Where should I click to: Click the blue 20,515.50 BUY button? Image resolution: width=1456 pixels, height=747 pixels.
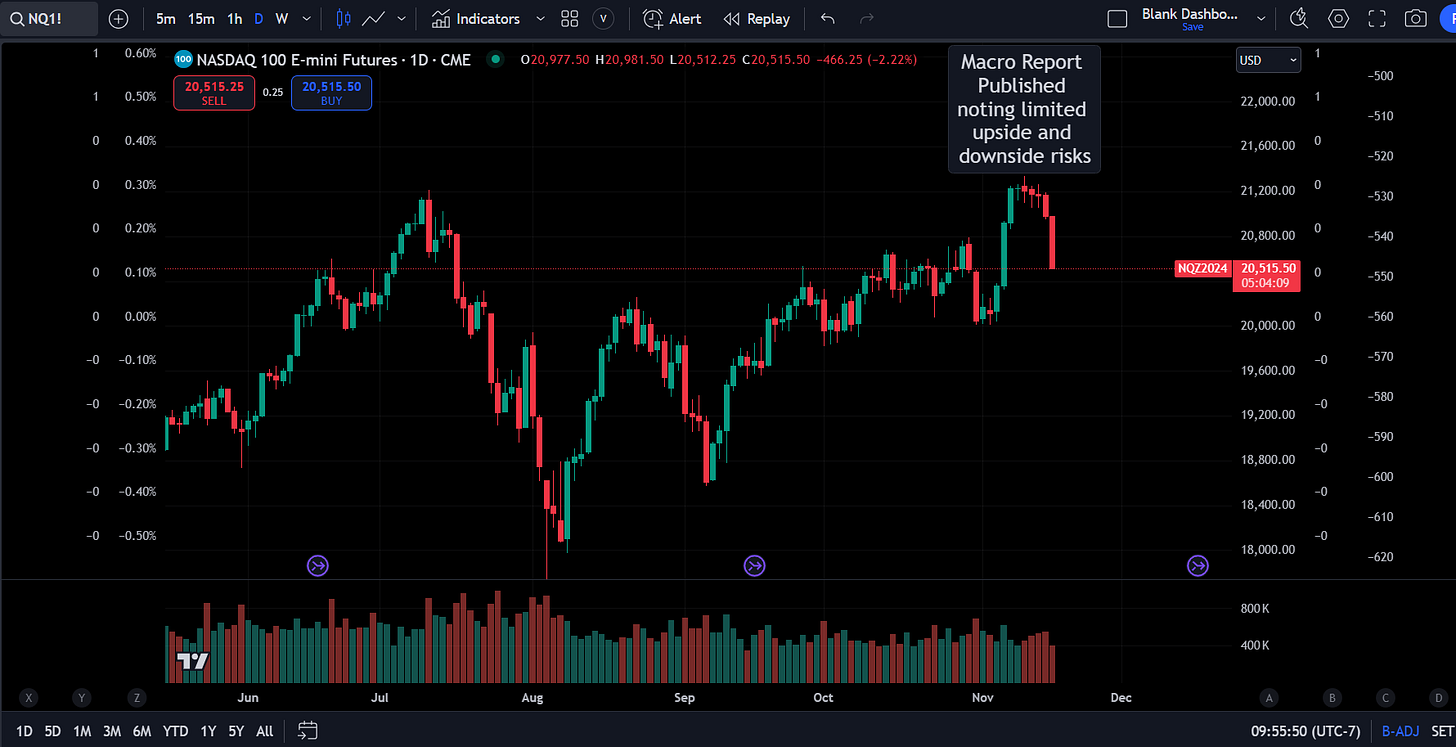331,93
